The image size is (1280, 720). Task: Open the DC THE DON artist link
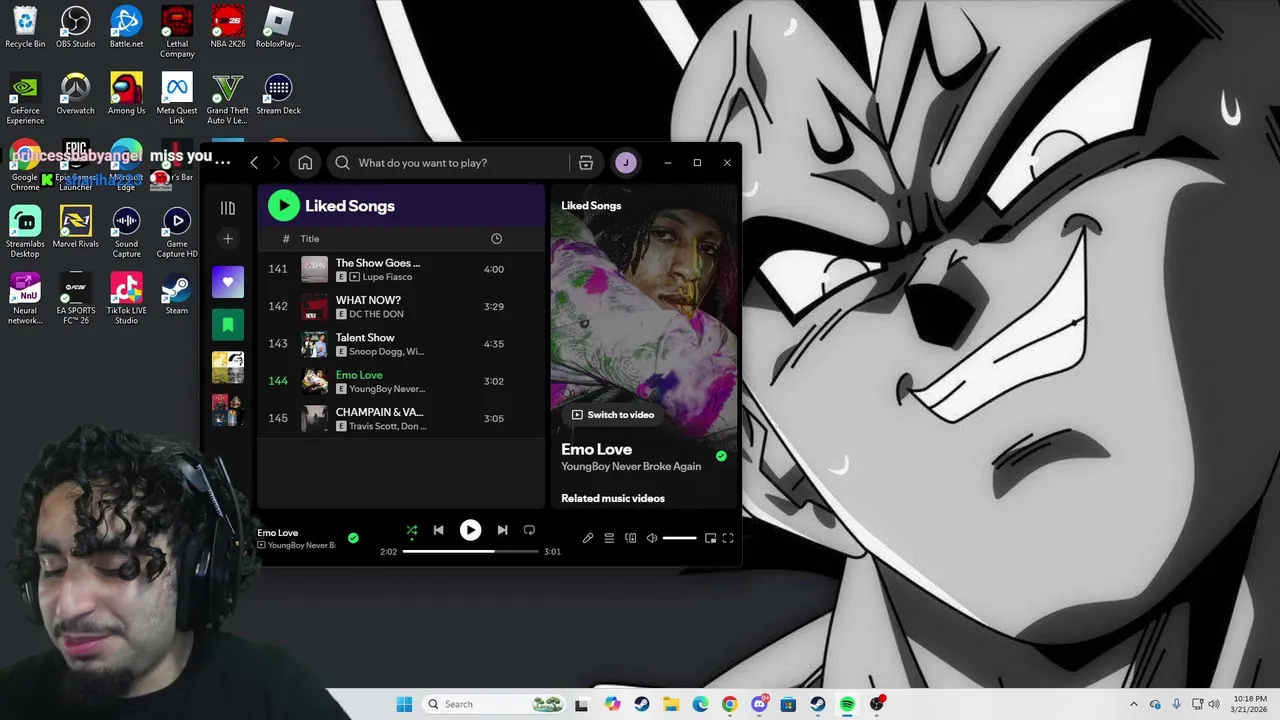pos(376,314)
